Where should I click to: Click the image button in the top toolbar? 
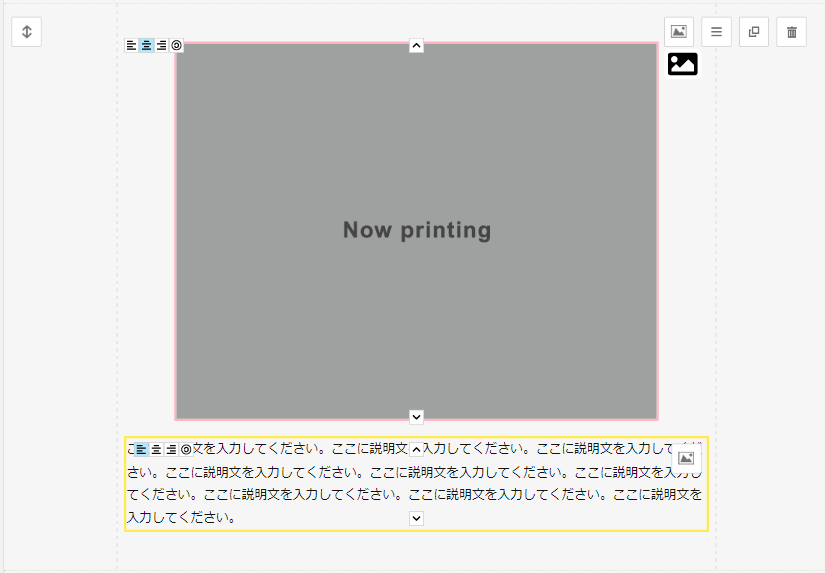coord(679,32)
